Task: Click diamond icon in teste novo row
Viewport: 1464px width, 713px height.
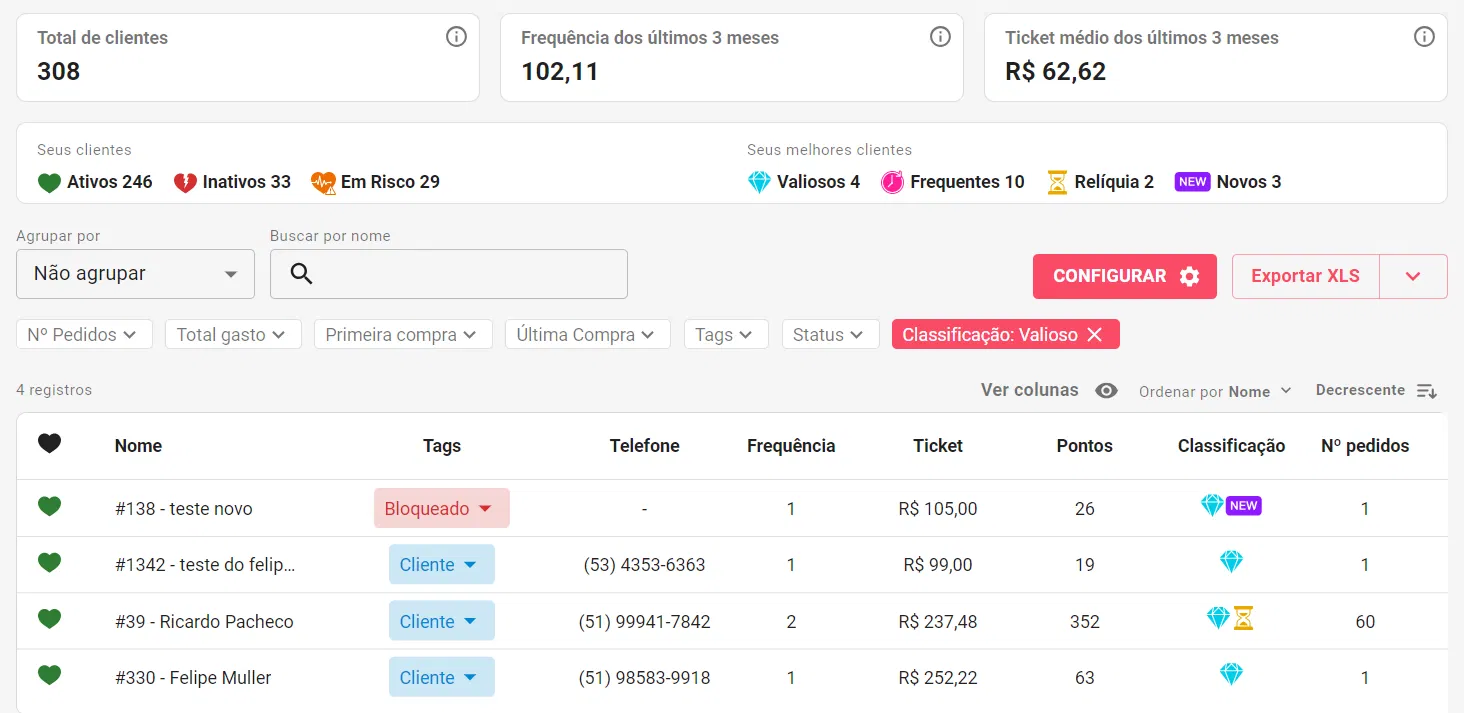Action: coord(1212,506)
